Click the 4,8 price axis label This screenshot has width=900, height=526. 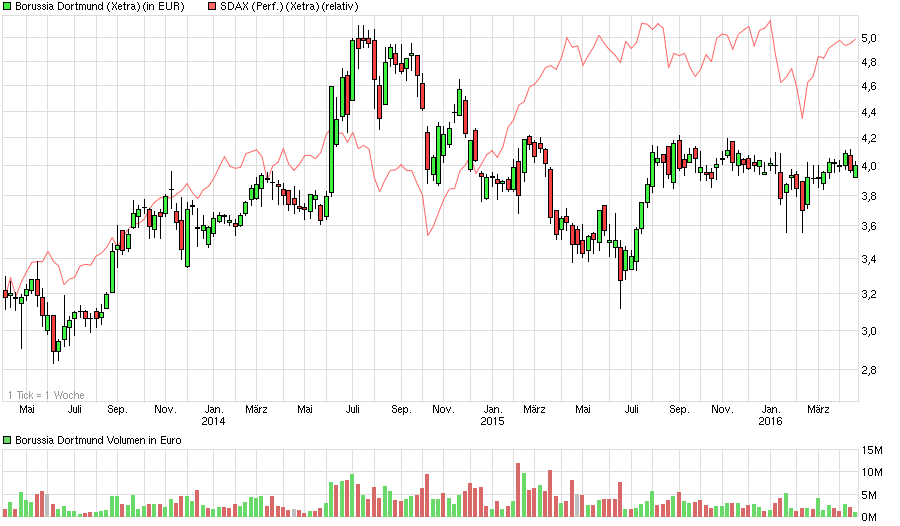tap(869, 63)
